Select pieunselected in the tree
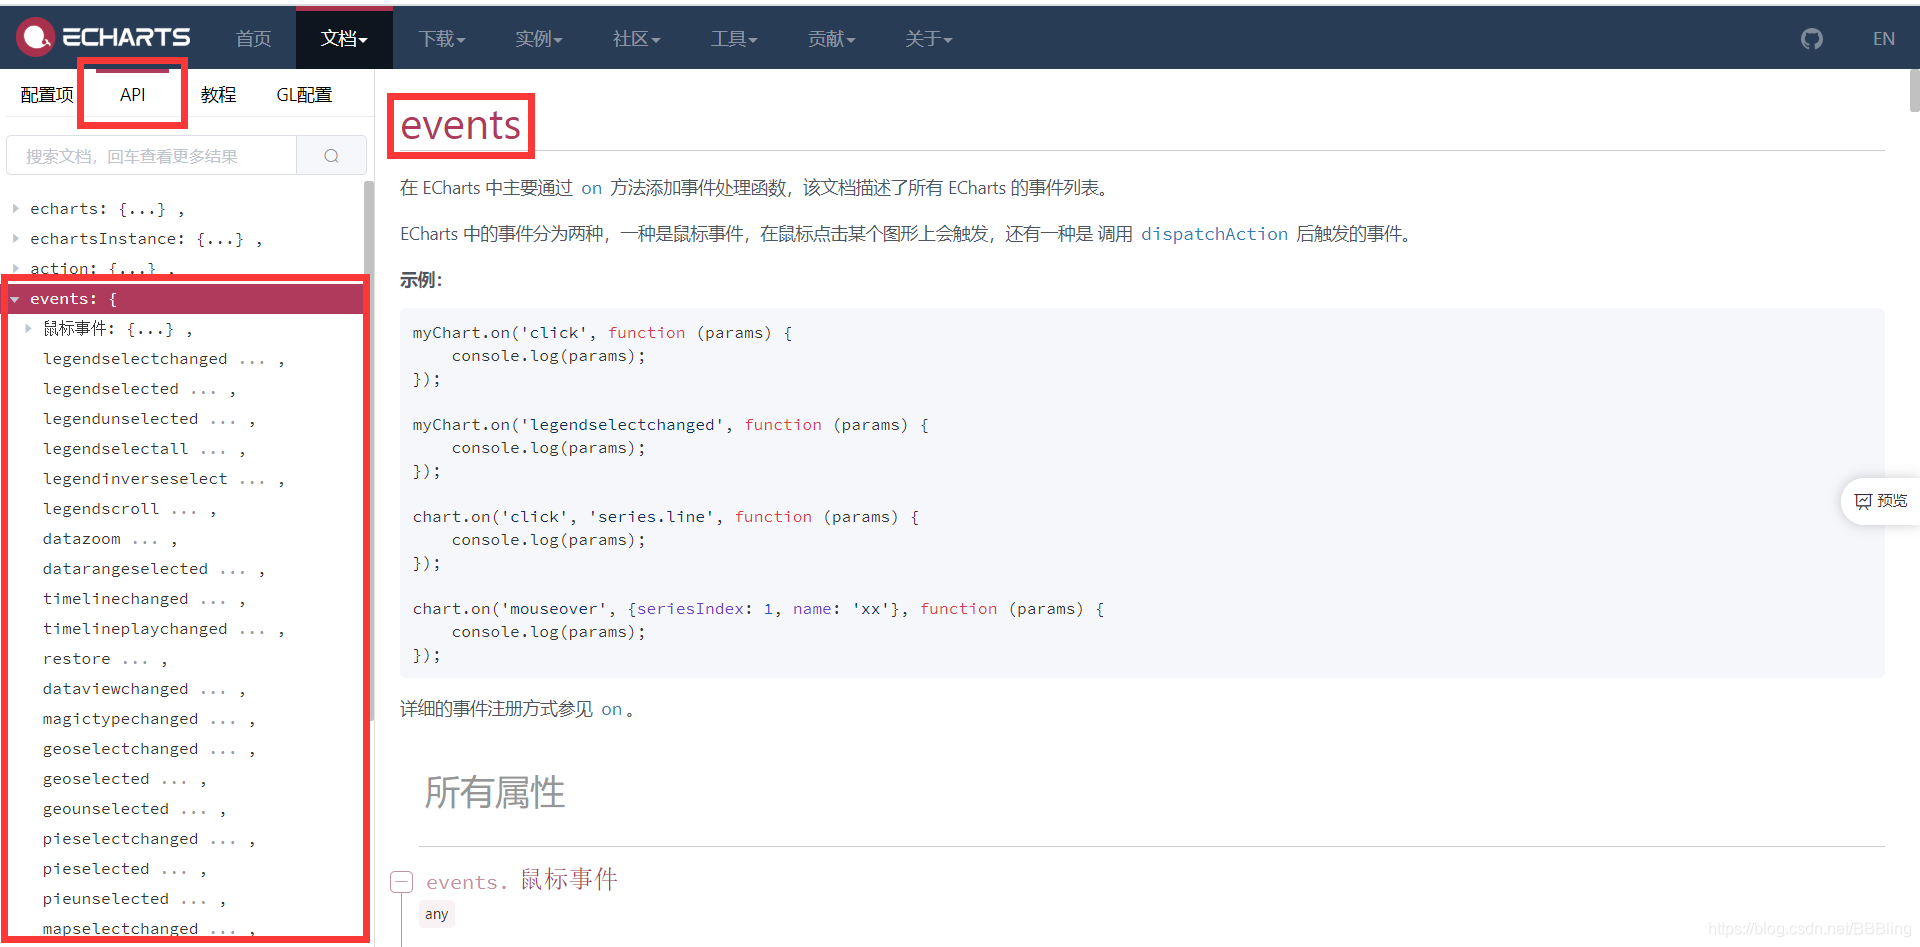Image resolution: width=1920 pixels, height=947 pixels. 106,899
